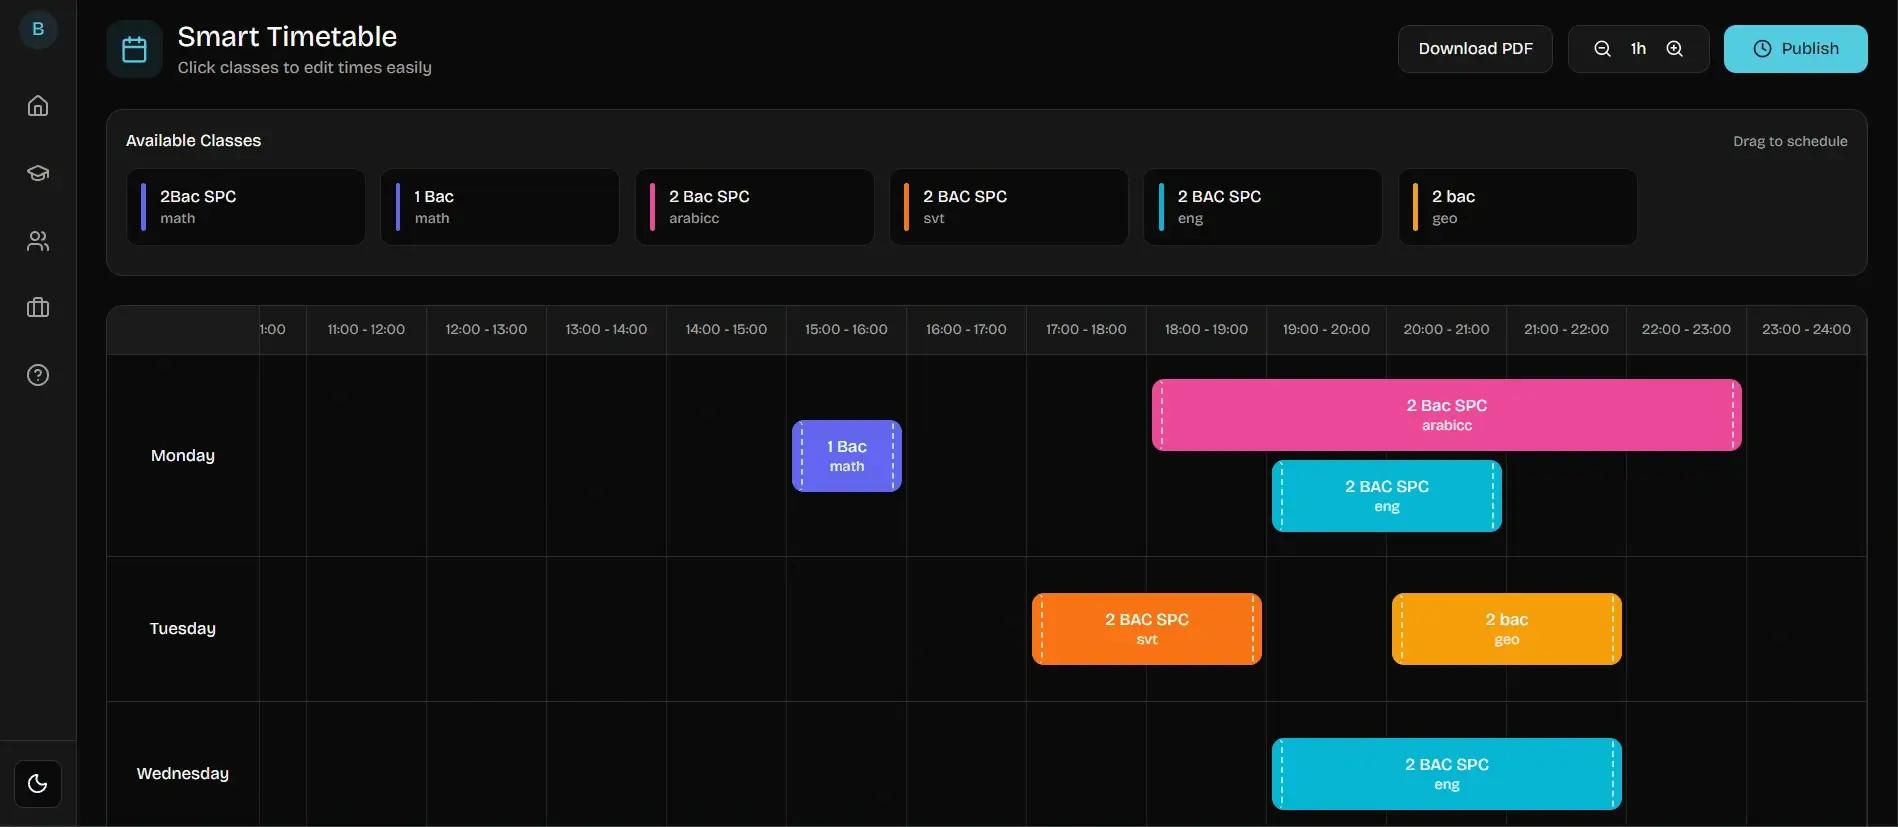Click the Download PDF button
The width and height of the screenshot is (1898, 827).
coord(1474,49)
